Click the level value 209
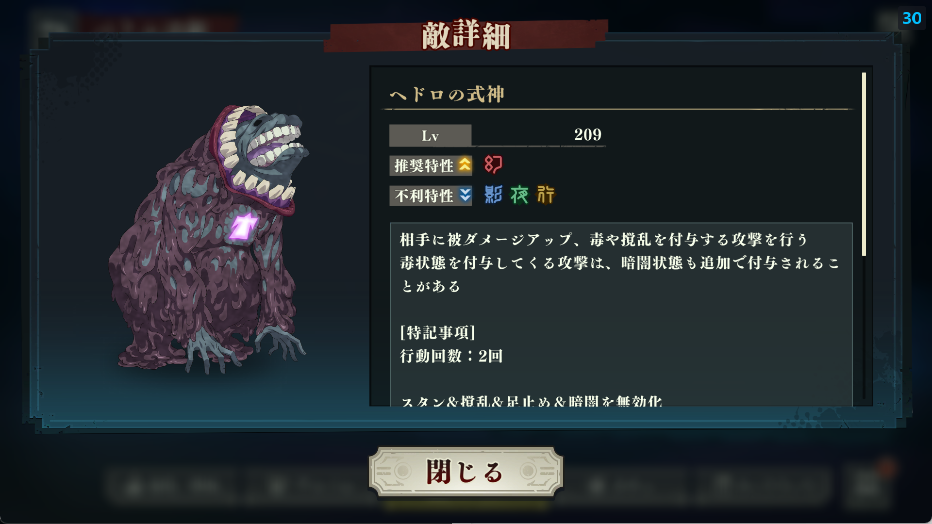Screen dimensions: 932x524 tap(588, 135)
